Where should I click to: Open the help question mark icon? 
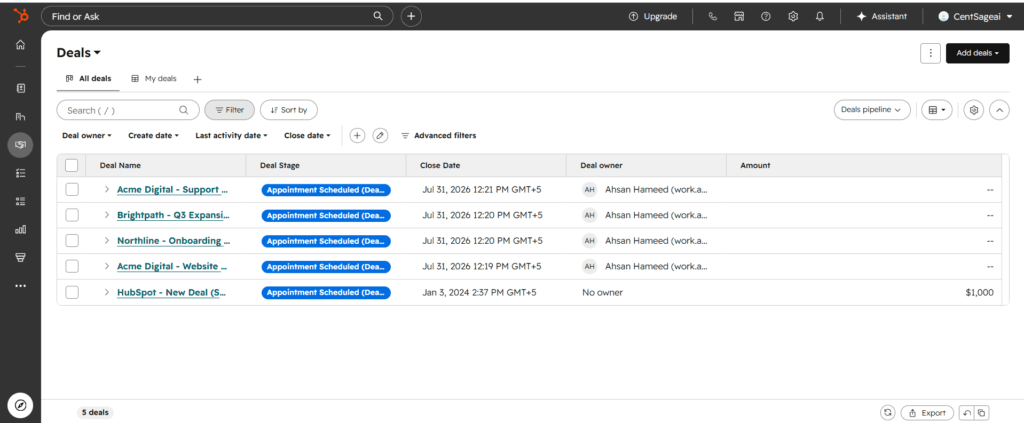(766, 17)
